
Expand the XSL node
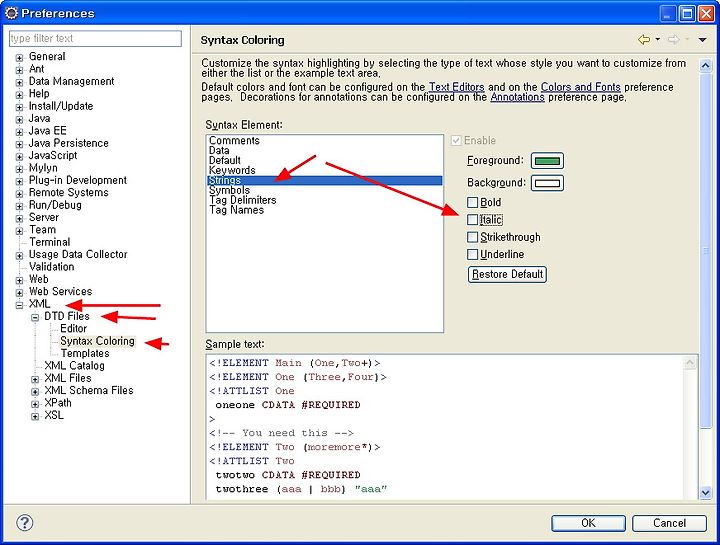pyautogui.click(x=35, y=417)
